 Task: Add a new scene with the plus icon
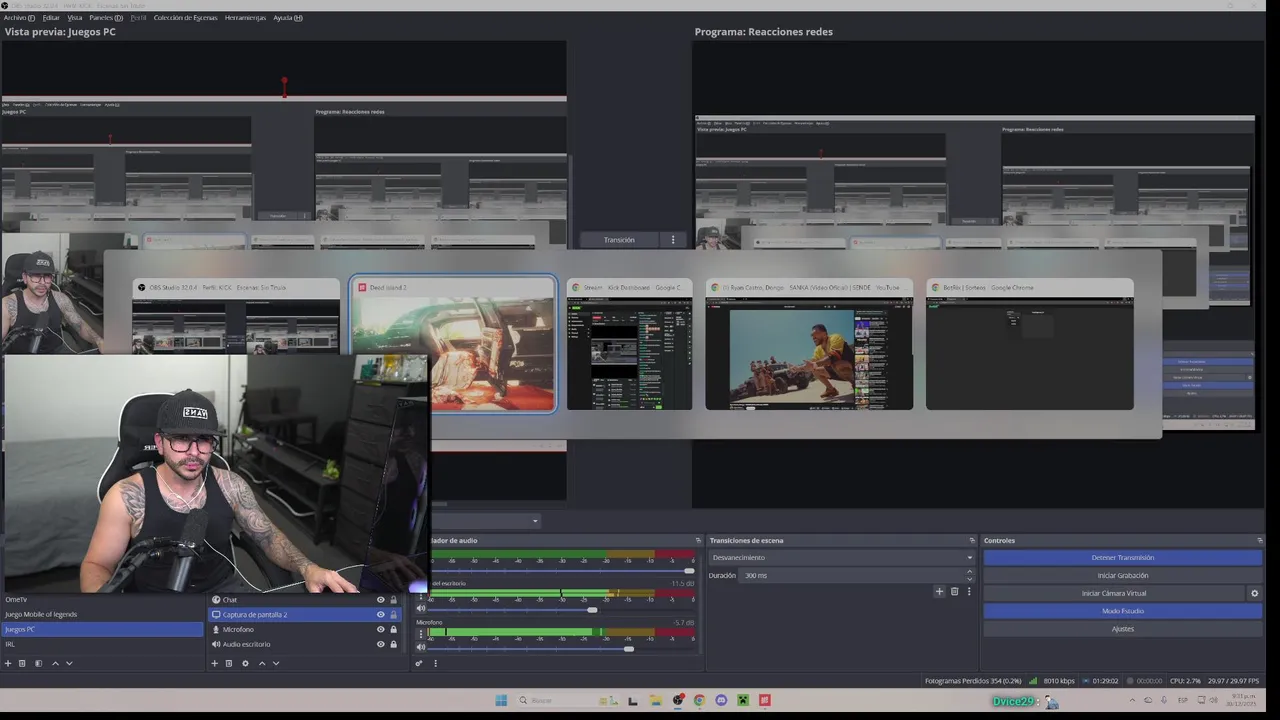[x=8, y=663]
